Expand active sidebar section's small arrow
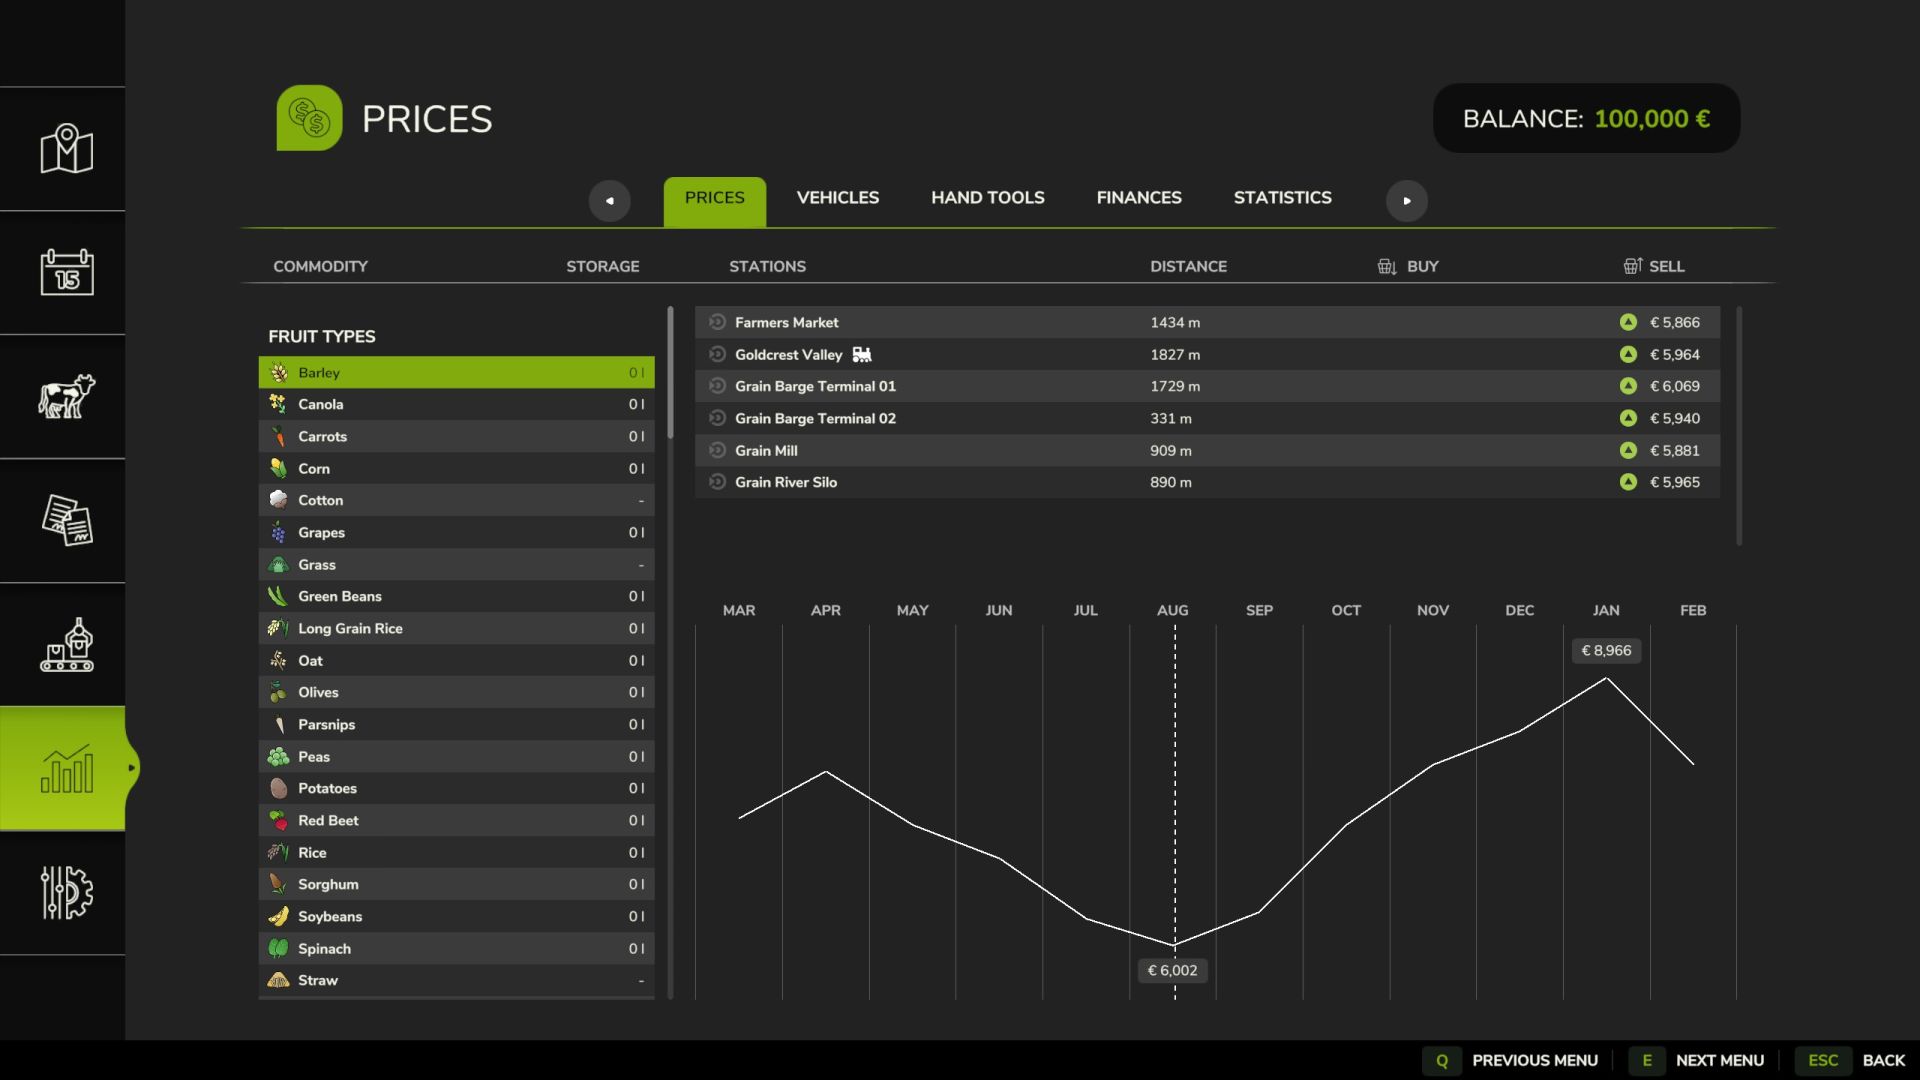The image size is (1920, 1080). click(x=131, y=768)
